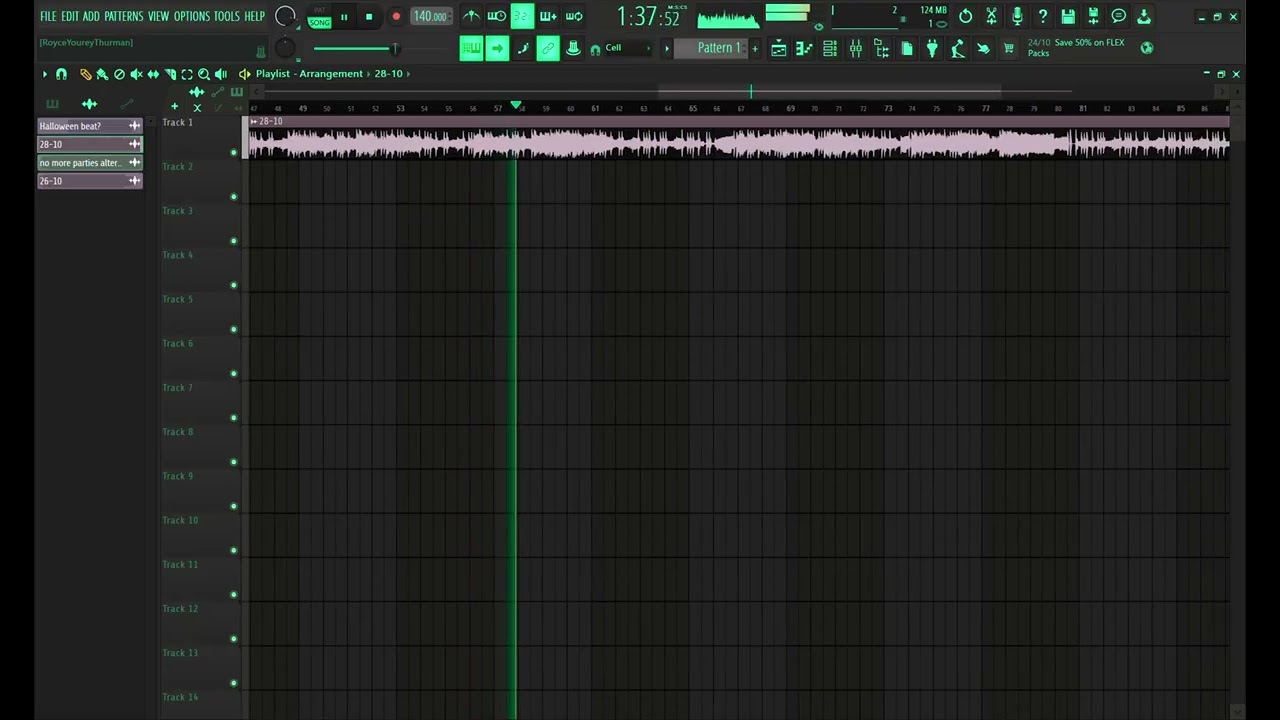Toggle step editing mode icon

[522, 48]
